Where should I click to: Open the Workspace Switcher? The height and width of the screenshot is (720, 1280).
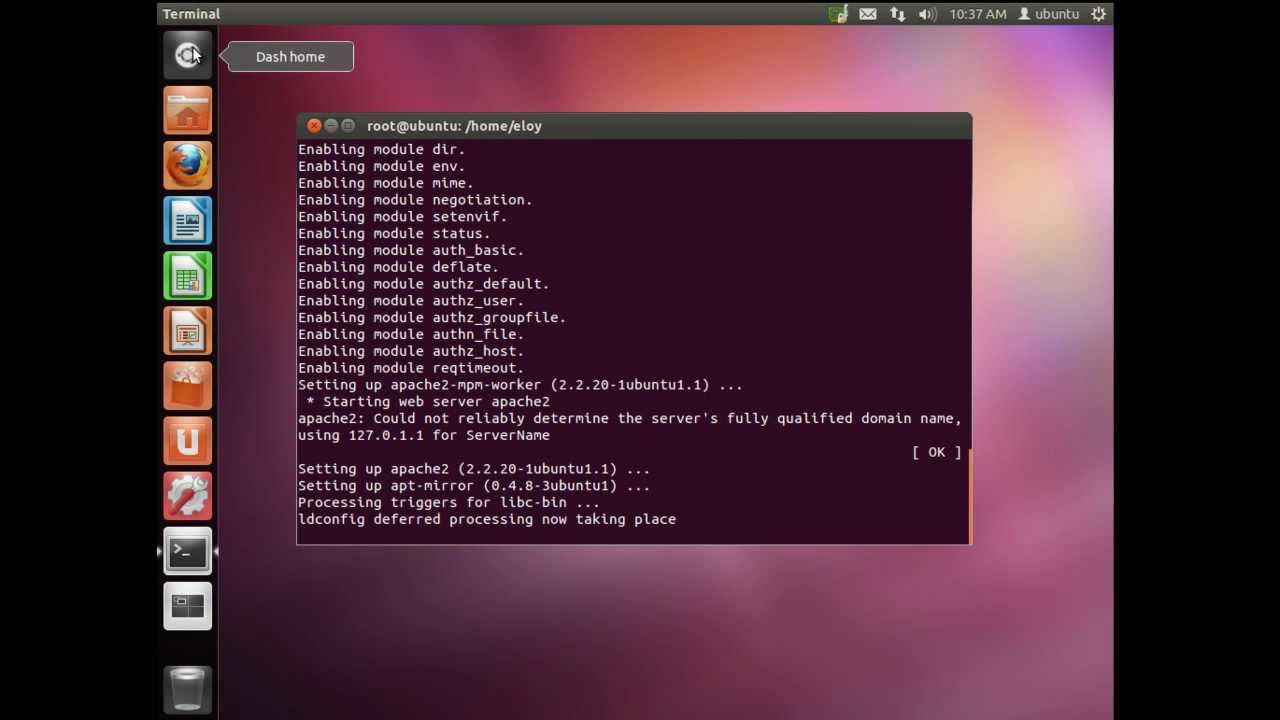[x=188, y=606]
